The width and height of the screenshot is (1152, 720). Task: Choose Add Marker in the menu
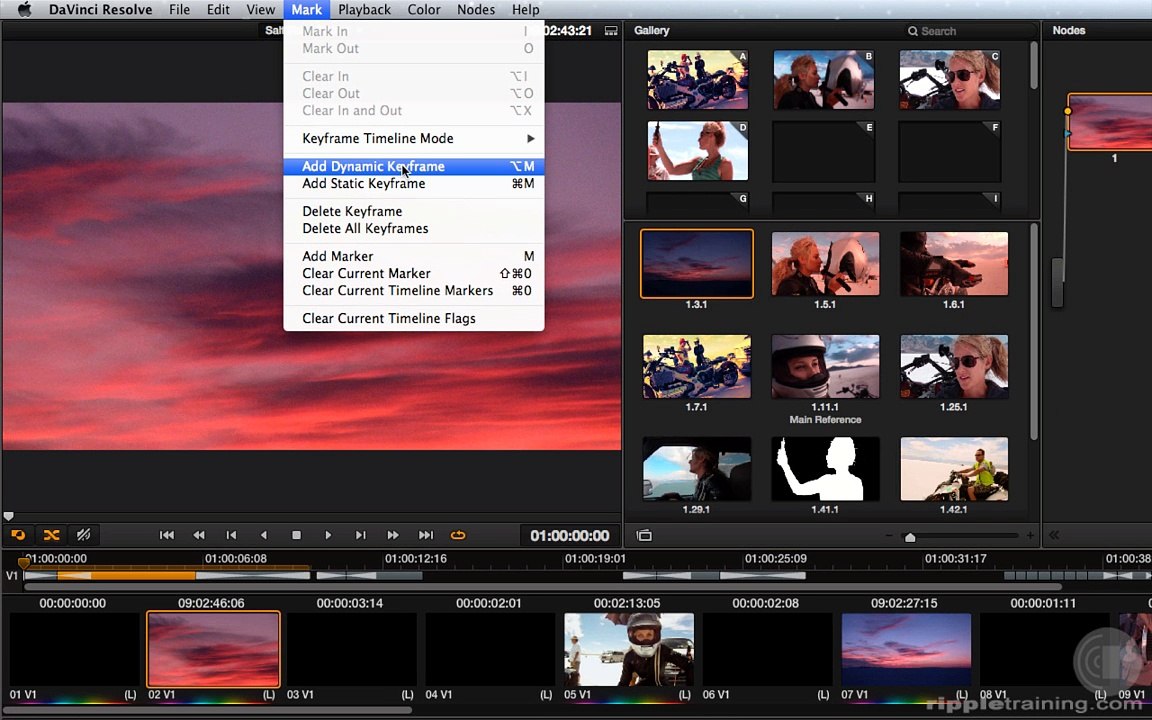pos(414,256)
